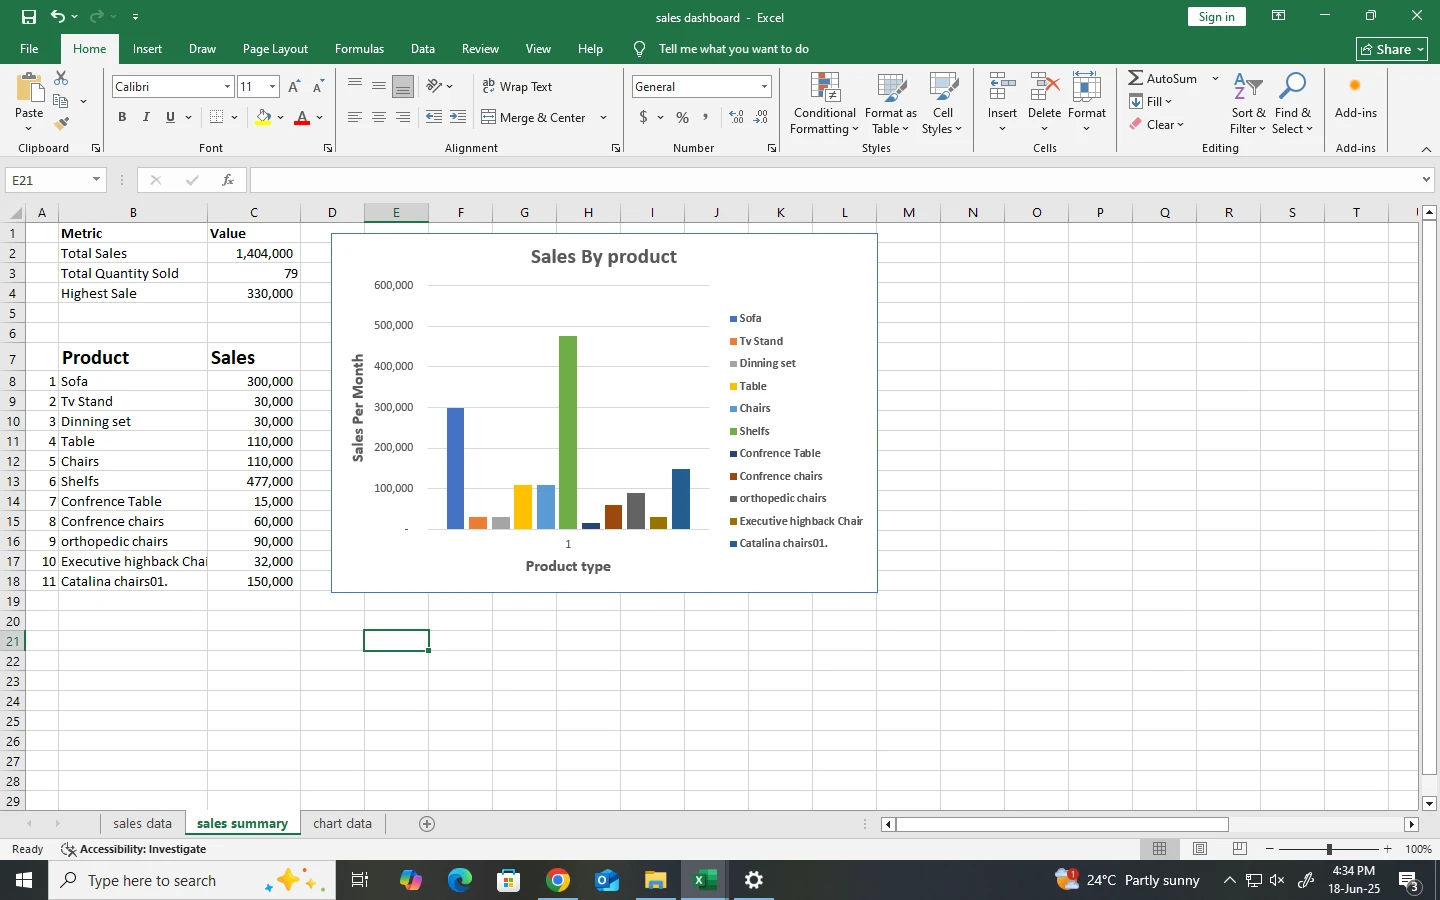This screenshot has height=900, width=1440.
Task: Expand the General number format dropdown
Action: [x=764, y=87]
